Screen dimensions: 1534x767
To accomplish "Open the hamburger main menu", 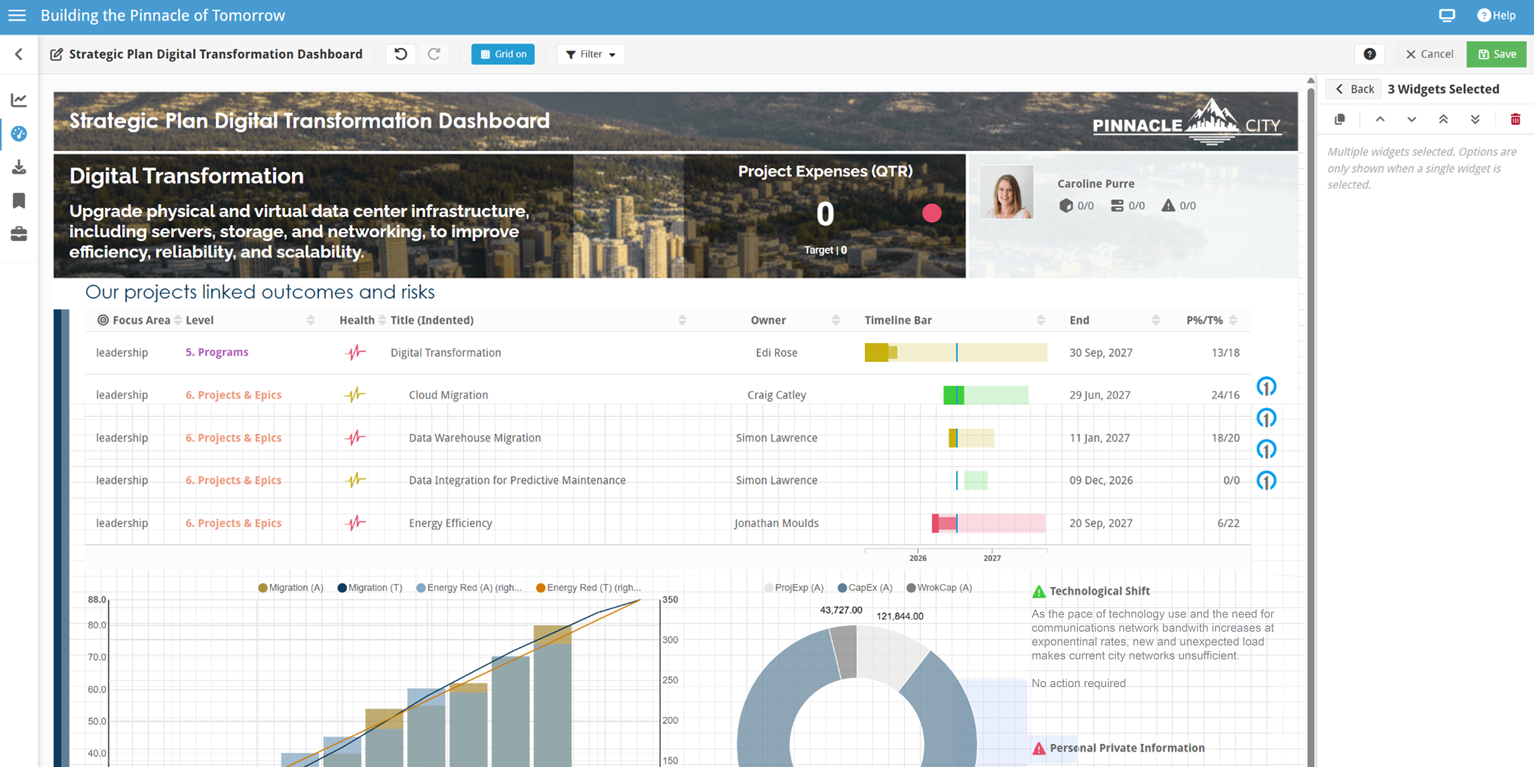I will tap(17, 16).
